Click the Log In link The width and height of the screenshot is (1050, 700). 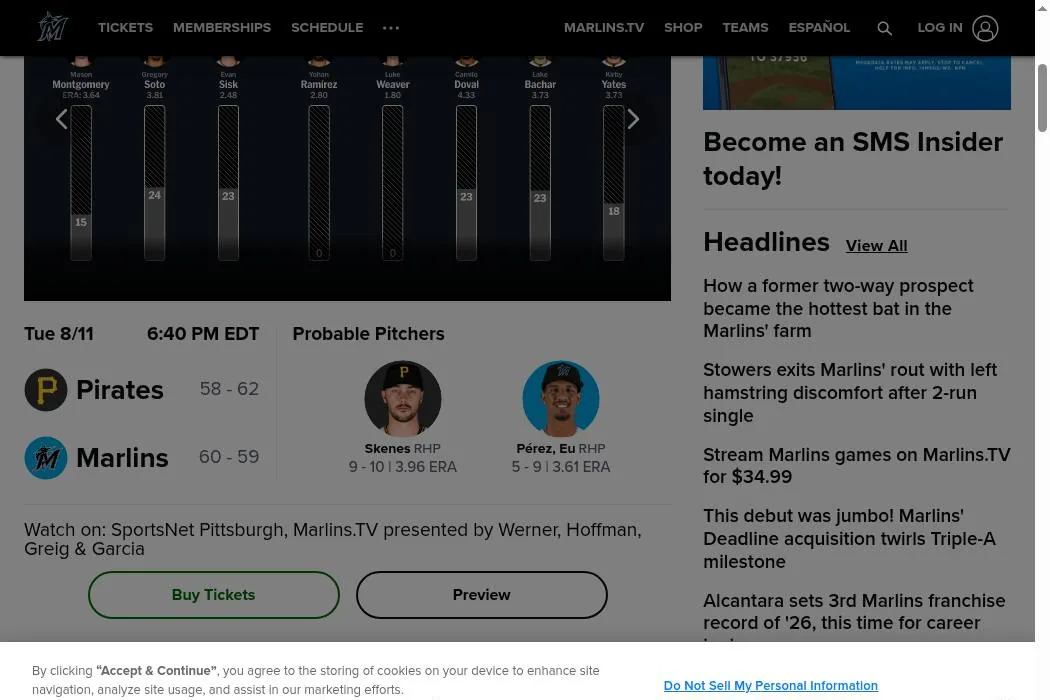click(940, 27)
